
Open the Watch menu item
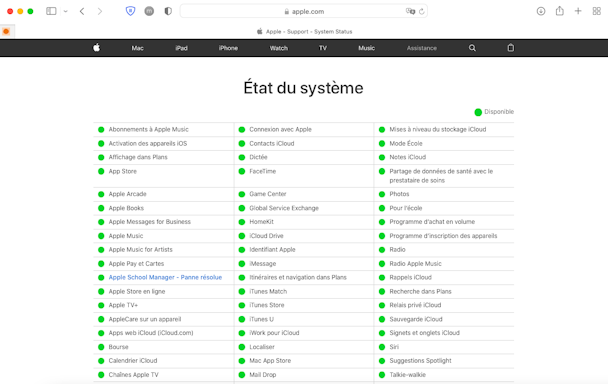tap(279, 48)
